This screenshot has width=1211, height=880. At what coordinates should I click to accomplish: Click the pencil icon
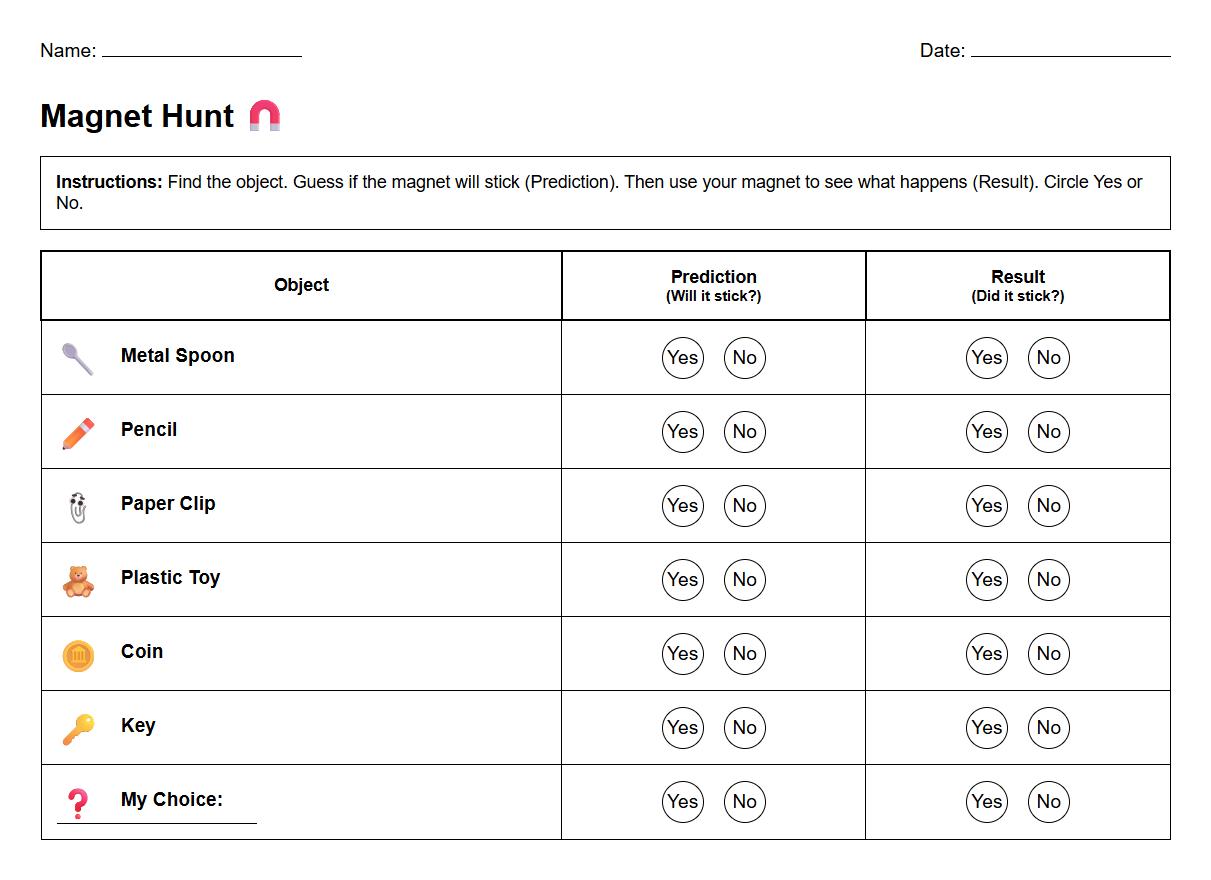tap(78, 433)
